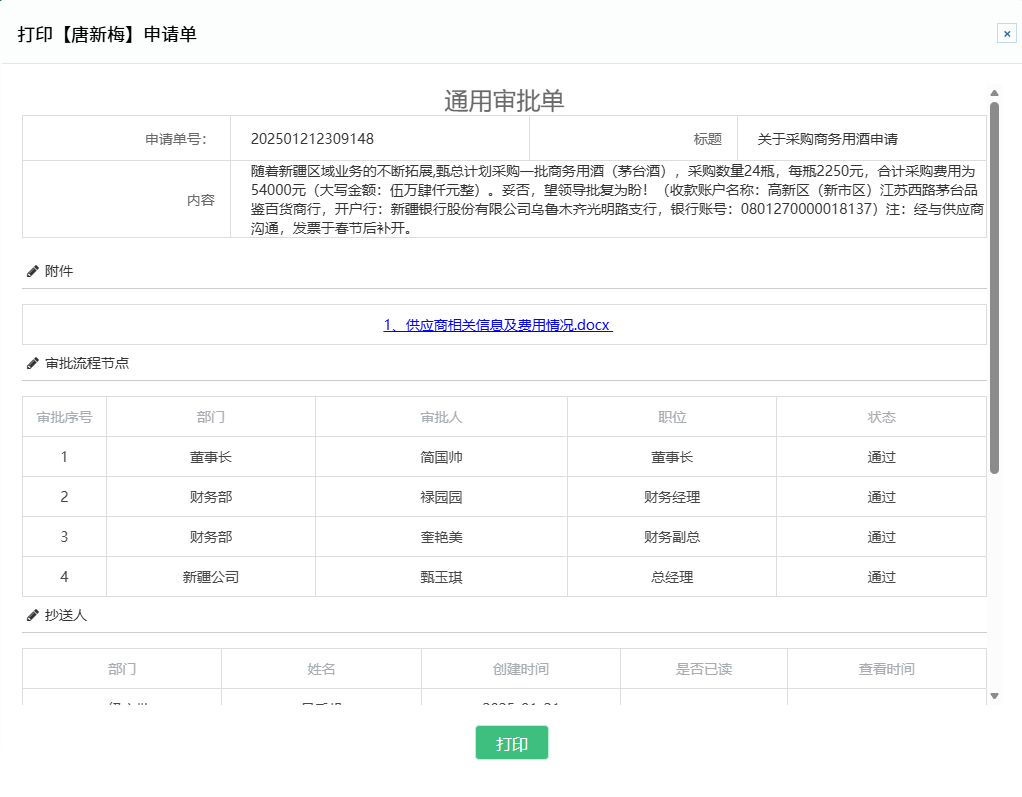Select approver 禄园园 in row 2
The image size is (1022, 797).
click(441, 497)
